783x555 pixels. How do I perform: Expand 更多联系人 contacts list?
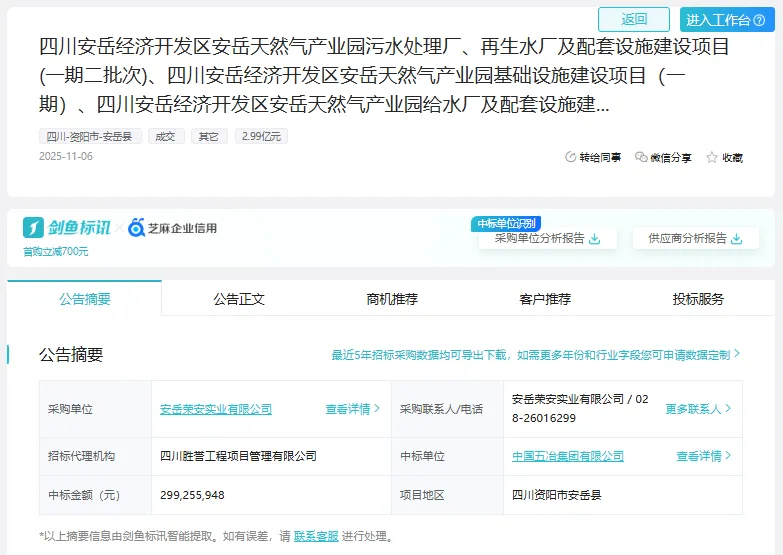pyautogui.click(x=698, y=409)
